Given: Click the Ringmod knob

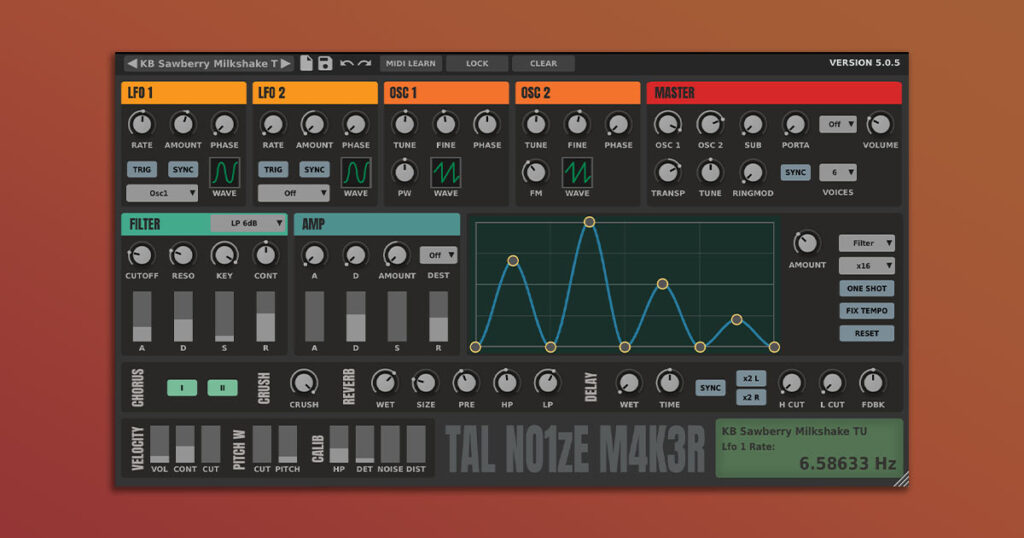Looking at the screenshot, I should coord(752,172).
